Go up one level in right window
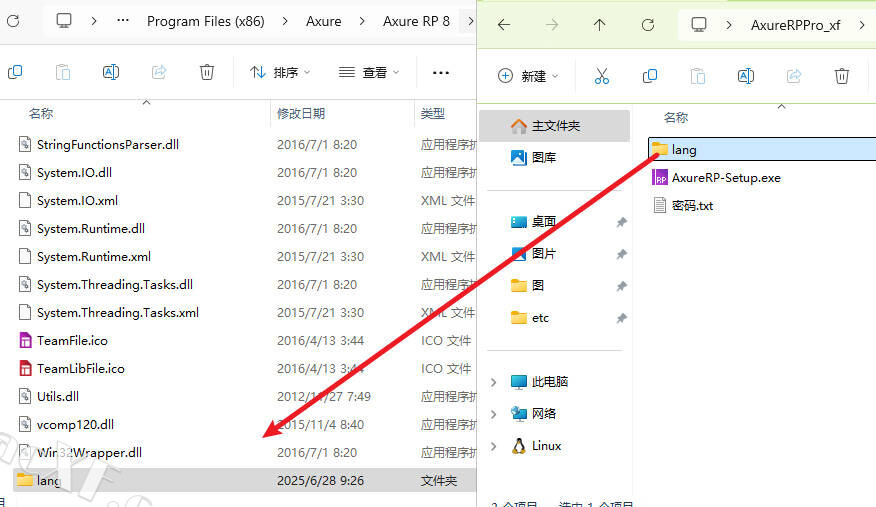This screenshot has height=507, width=876. pyautogui.click(x=599, y=25)
